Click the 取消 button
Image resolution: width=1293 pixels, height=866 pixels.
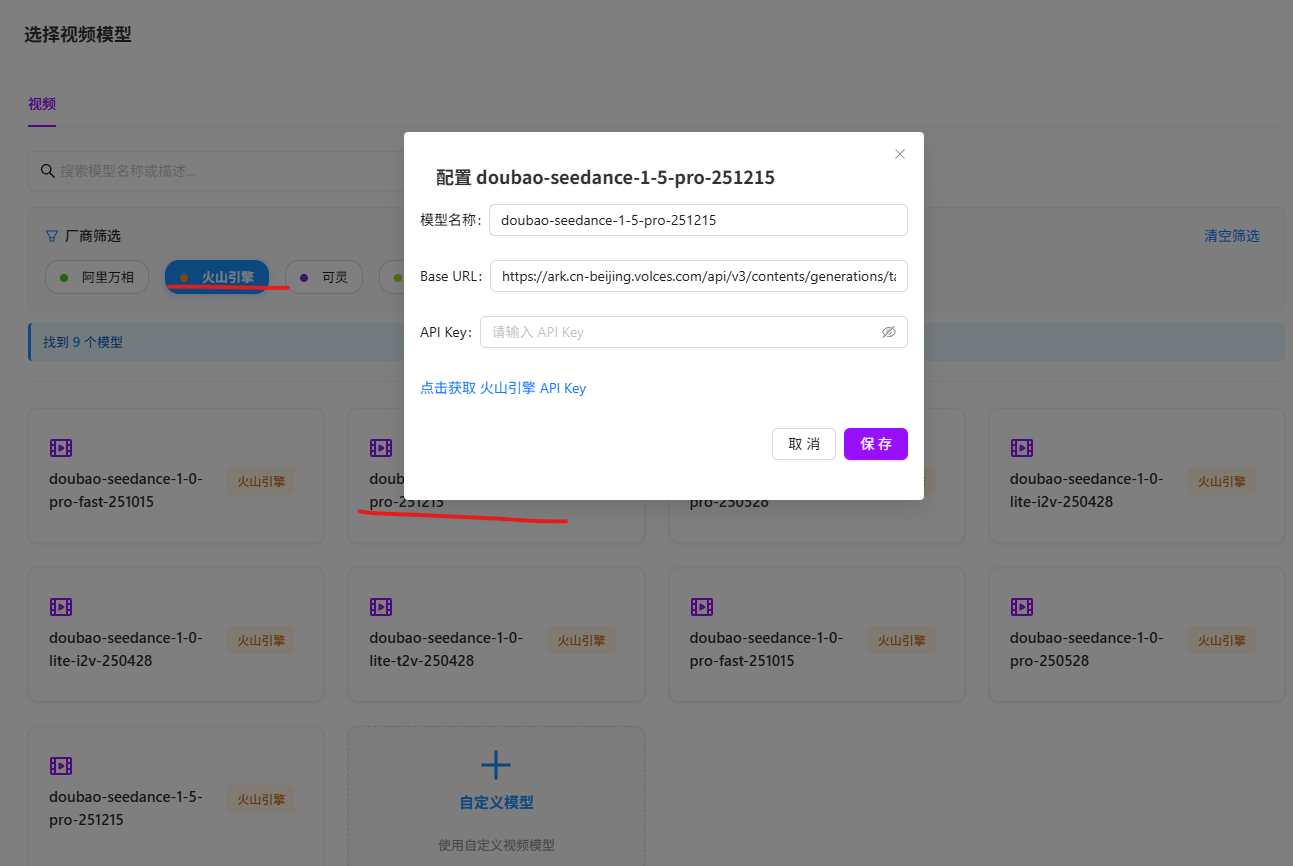click(x=803, y=444)
